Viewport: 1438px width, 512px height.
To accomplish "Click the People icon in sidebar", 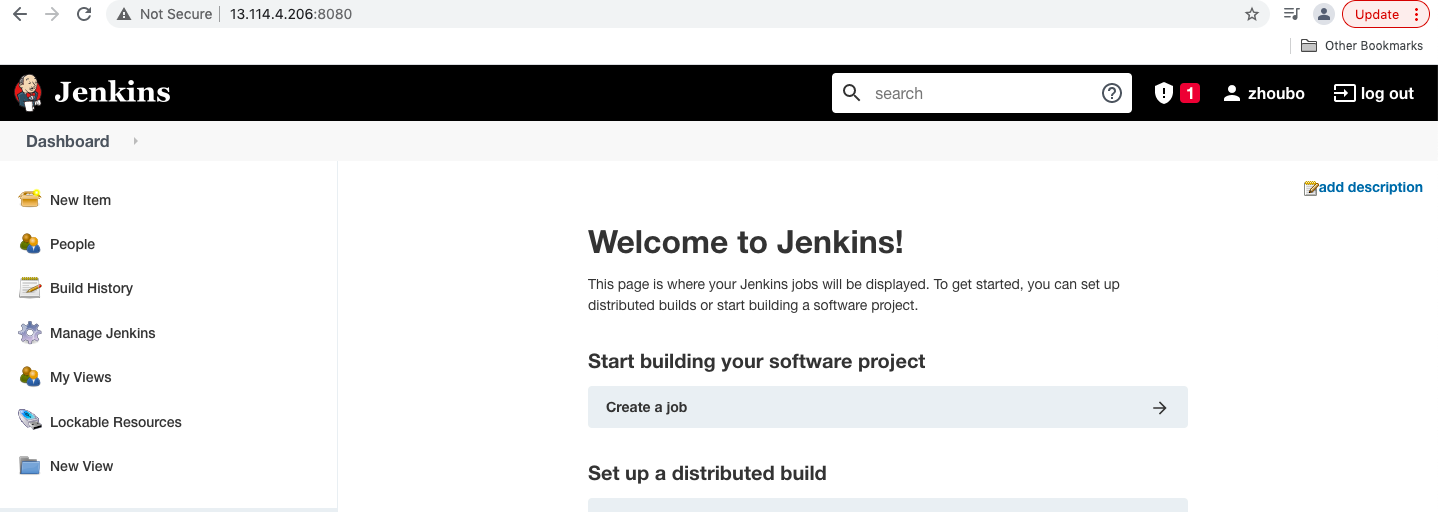I will [x=30, y=243].
